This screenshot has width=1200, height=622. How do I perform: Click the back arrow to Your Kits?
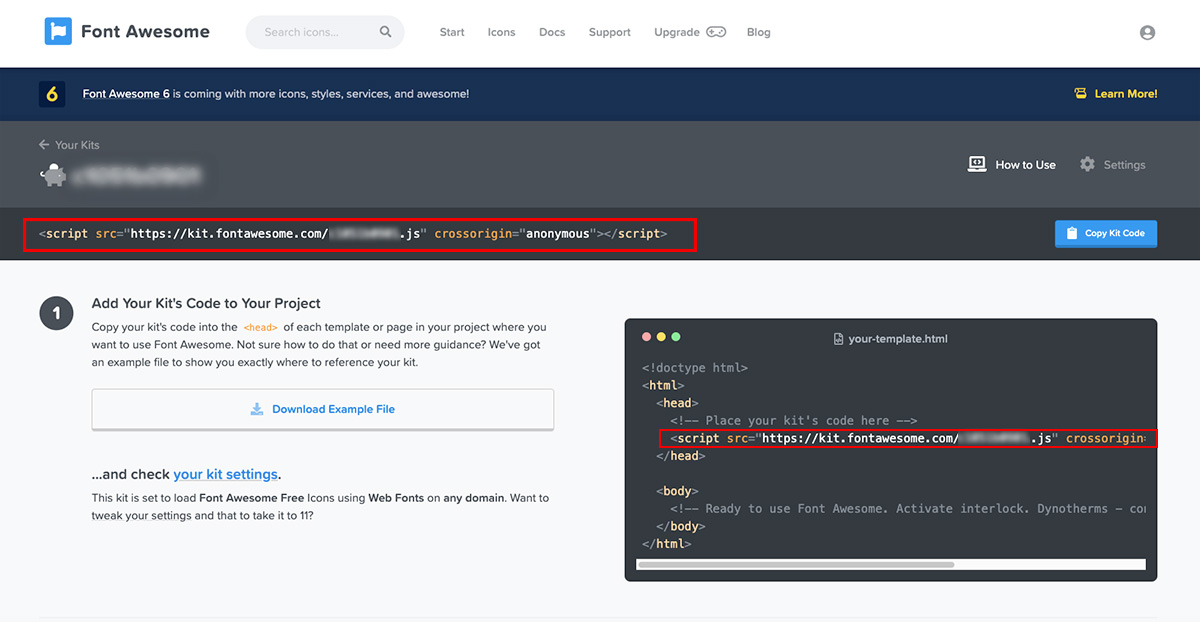point(44,145)
